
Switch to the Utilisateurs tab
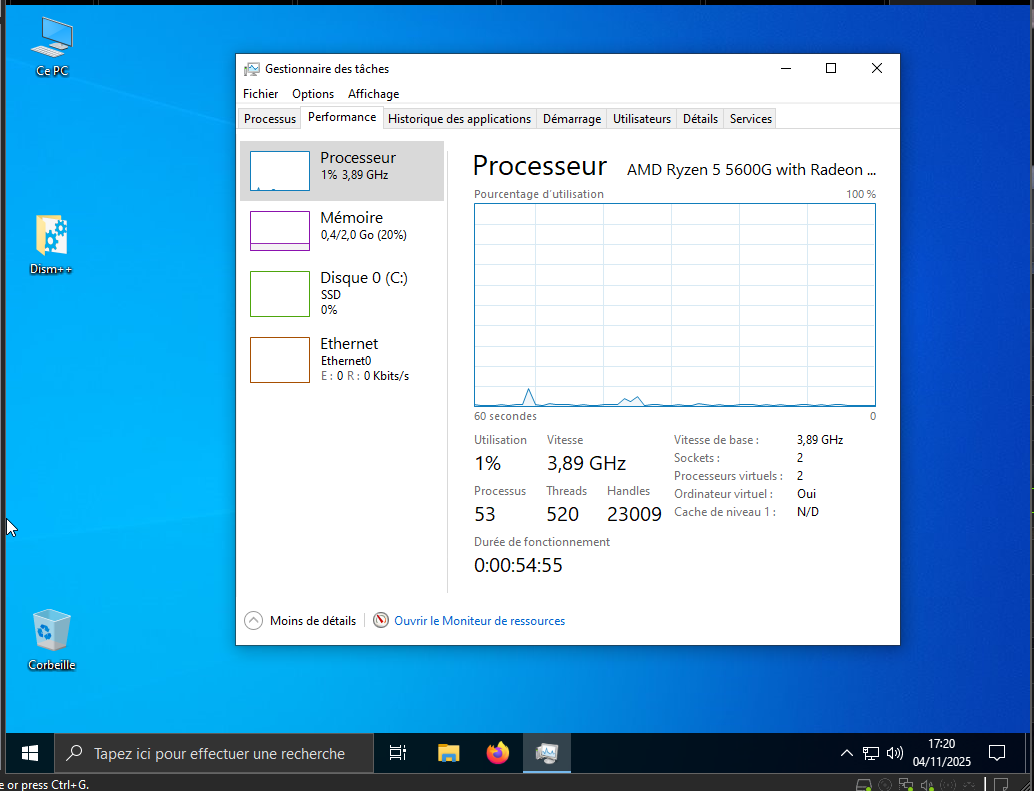click(x=642, y=119)
